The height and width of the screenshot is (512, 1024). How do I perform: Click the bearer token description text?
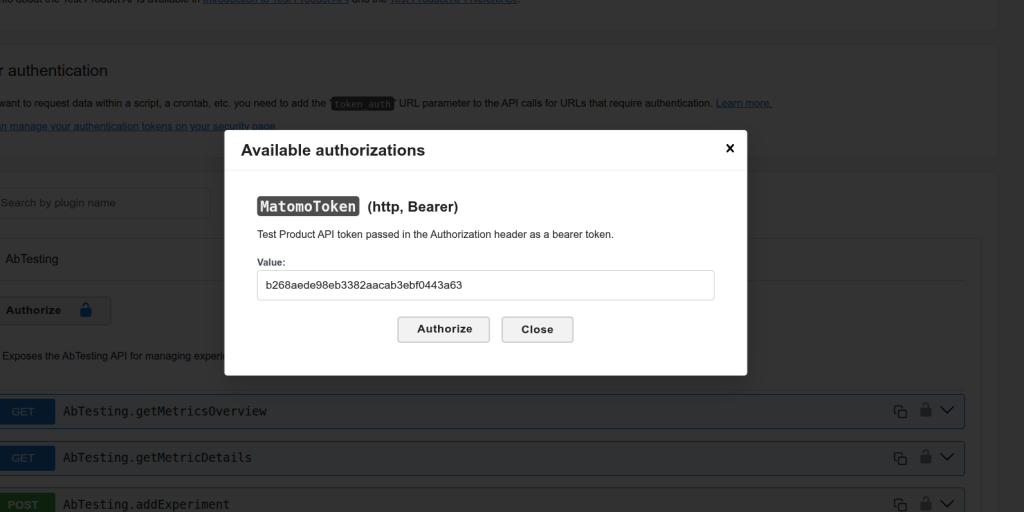click(x=436, y=234)
